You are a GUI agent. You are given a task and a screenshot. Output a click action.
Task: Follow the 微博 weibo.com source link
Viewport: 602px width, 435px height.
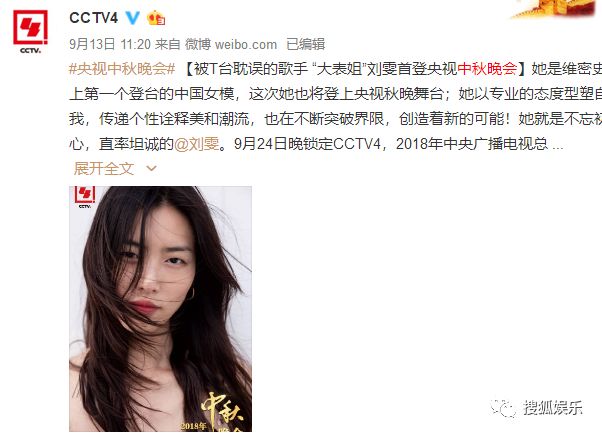(231, 44)
